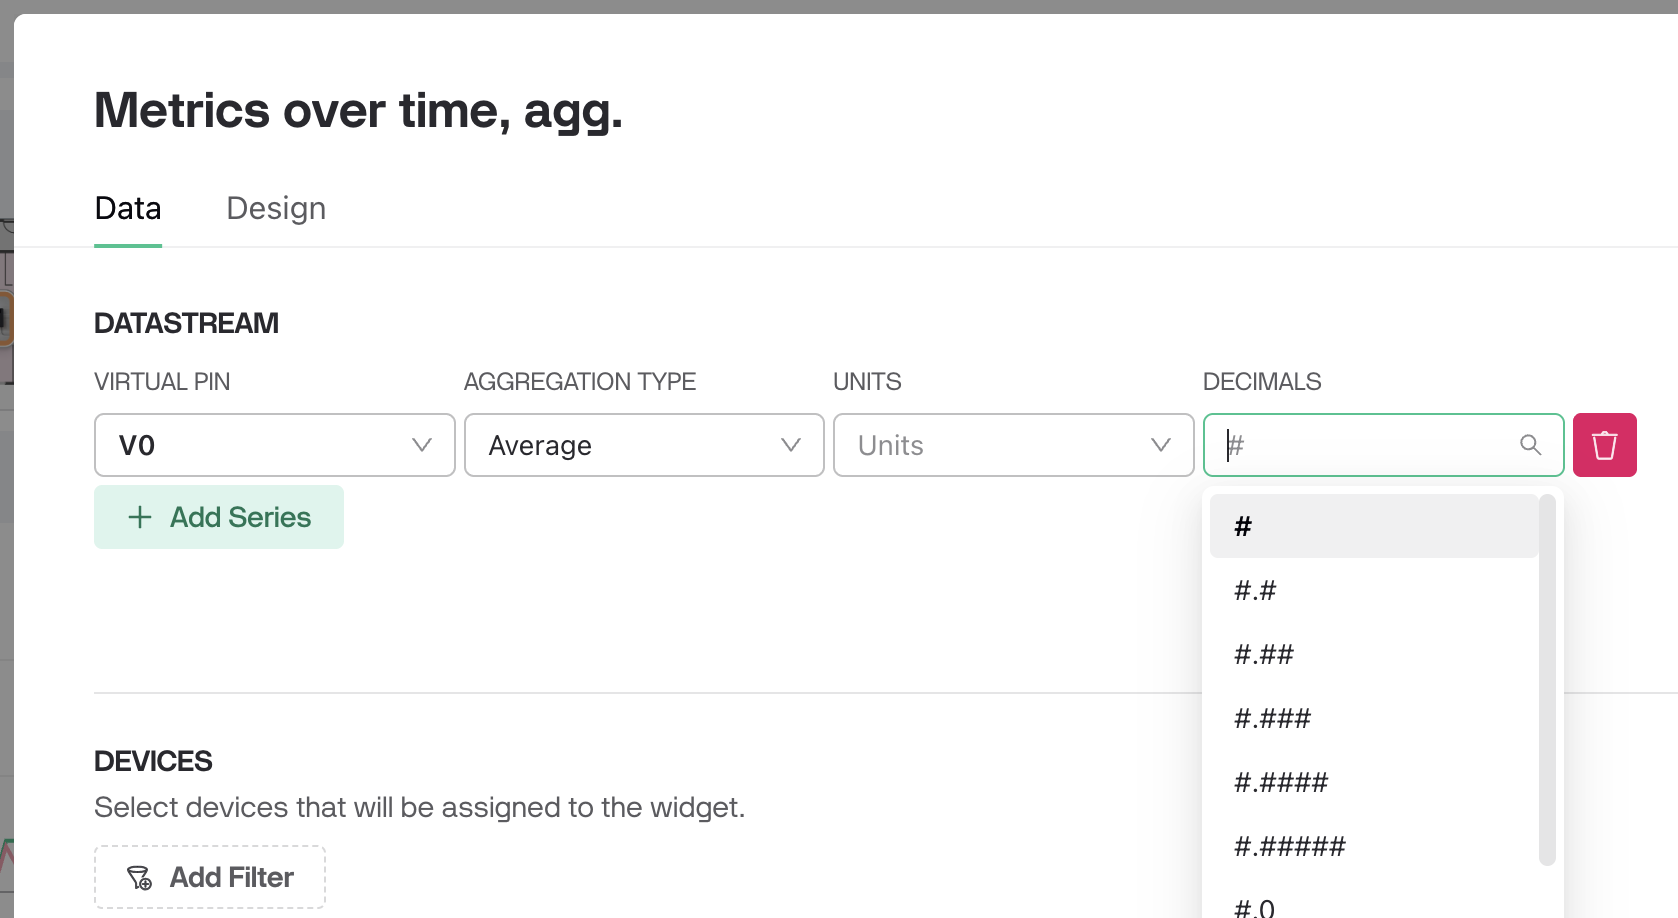The width and height of the screenshot is (1678, 918).
Task: Switch to the Design tab
Action: click(276, 208)
